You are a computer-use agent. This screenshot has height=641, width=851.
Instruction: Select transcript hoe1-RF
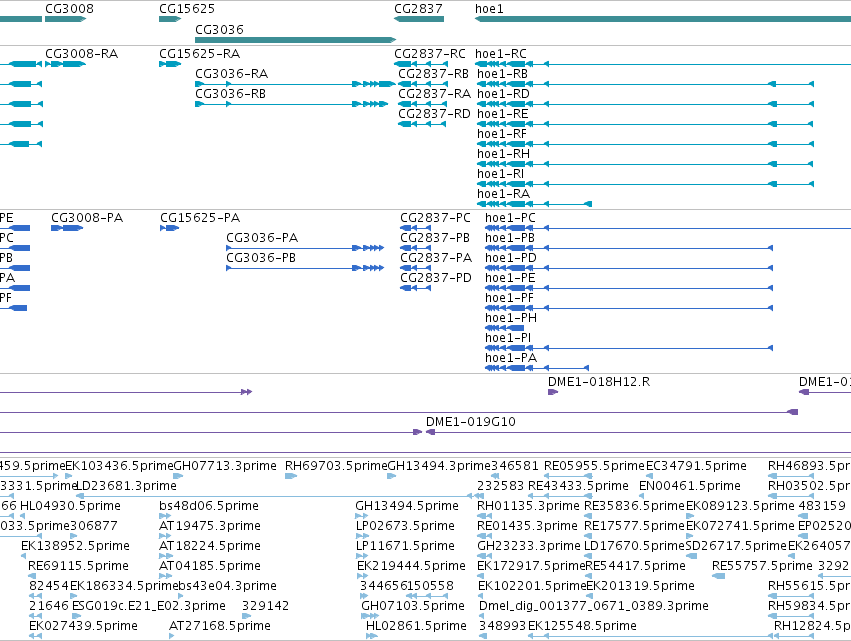pyautogui.click(x=645, y=144)
